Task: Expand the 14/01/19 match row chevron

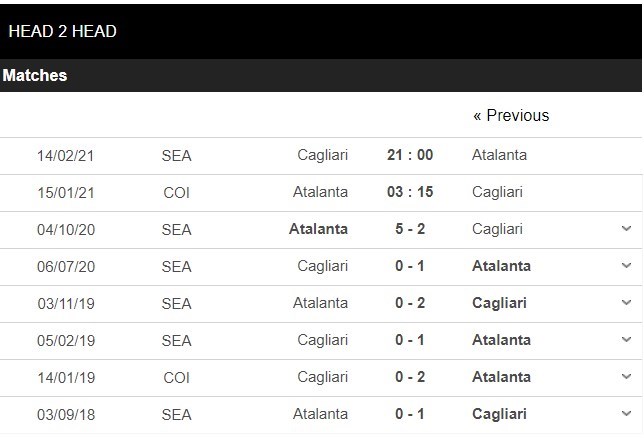Action: pyautogui.click(x=626, y=377)
